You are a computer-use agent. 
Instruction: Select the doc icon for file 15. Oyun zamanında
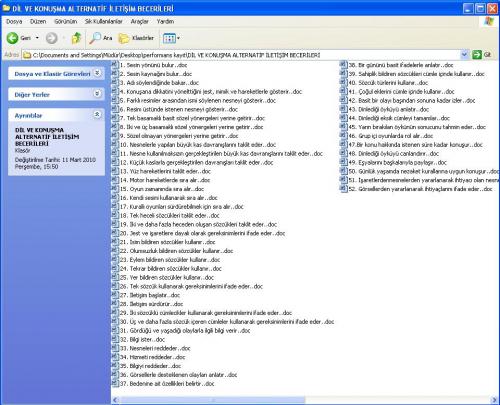[x=115, y=188]
